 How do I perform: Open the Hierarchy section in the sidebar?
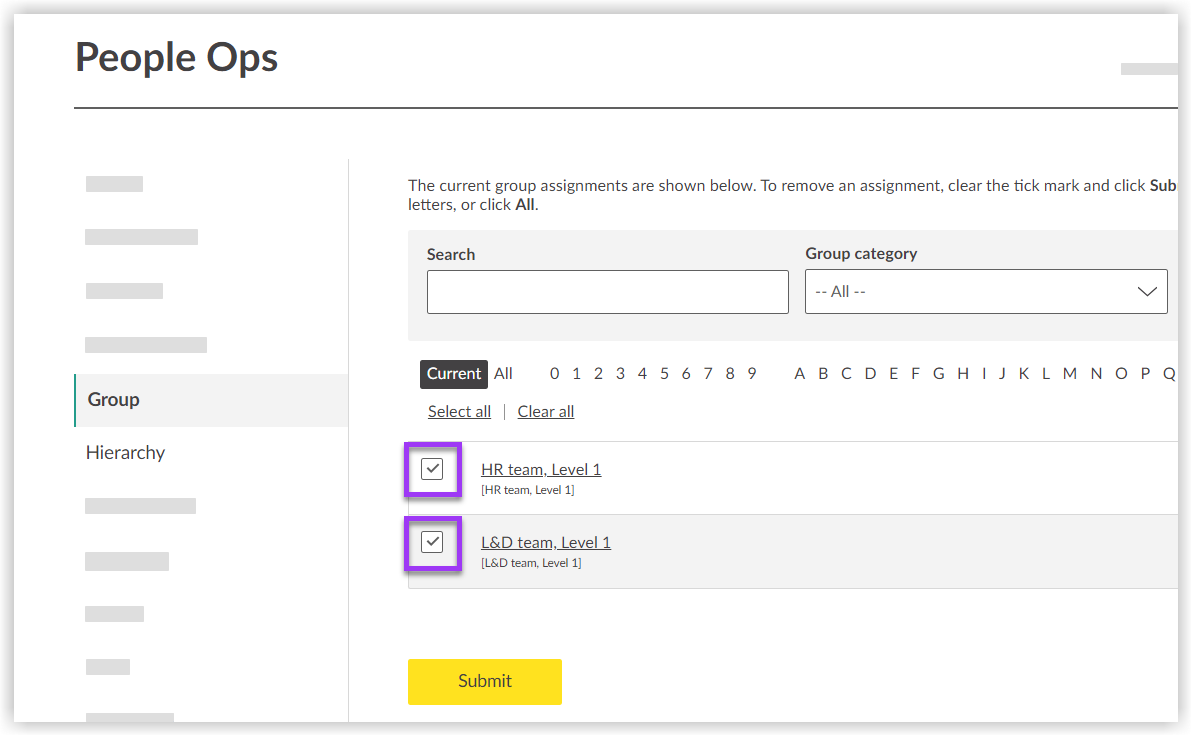point(125,452)
